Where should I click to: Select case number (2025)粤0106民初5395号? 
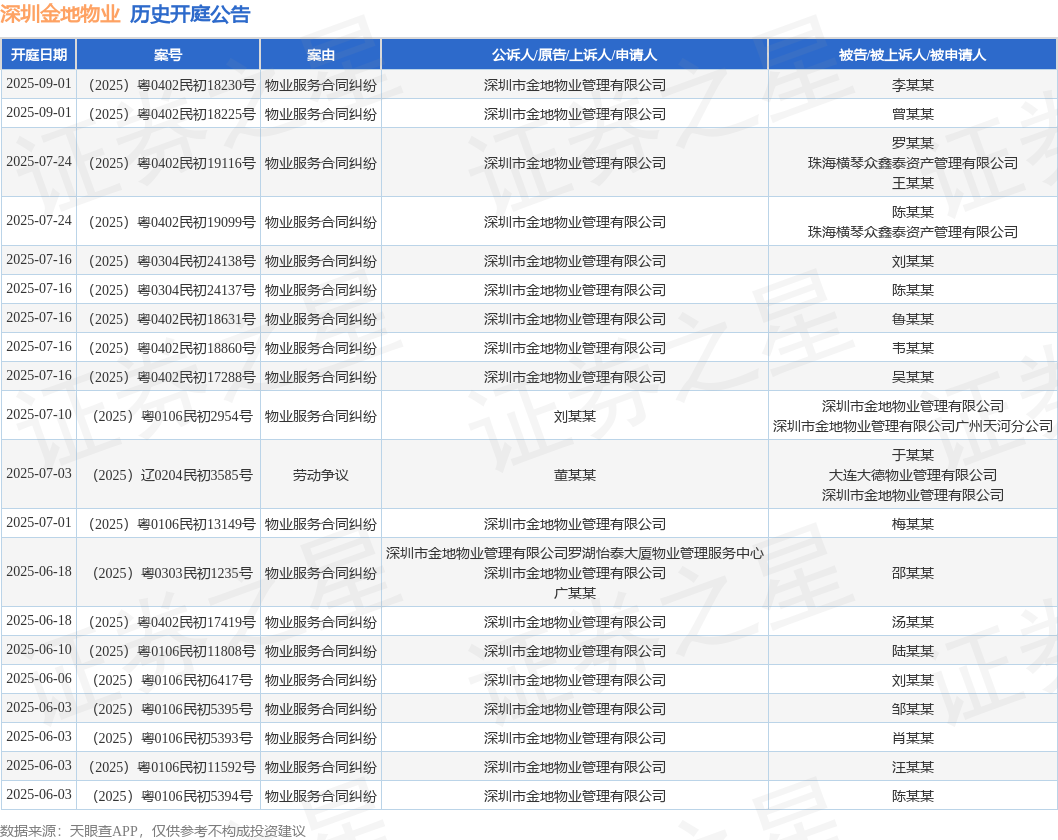(172, 709)
